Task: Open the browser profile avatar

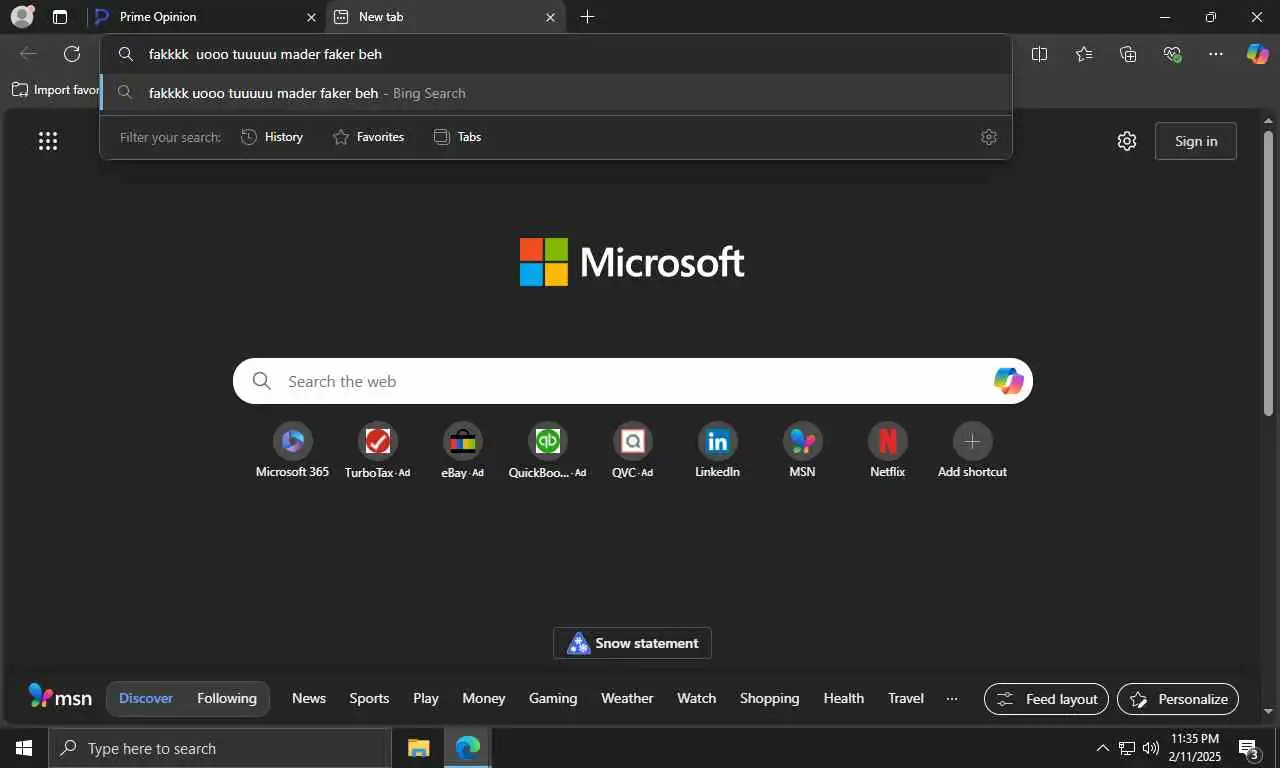Action: pyautogui.click(x=22, y=17)
